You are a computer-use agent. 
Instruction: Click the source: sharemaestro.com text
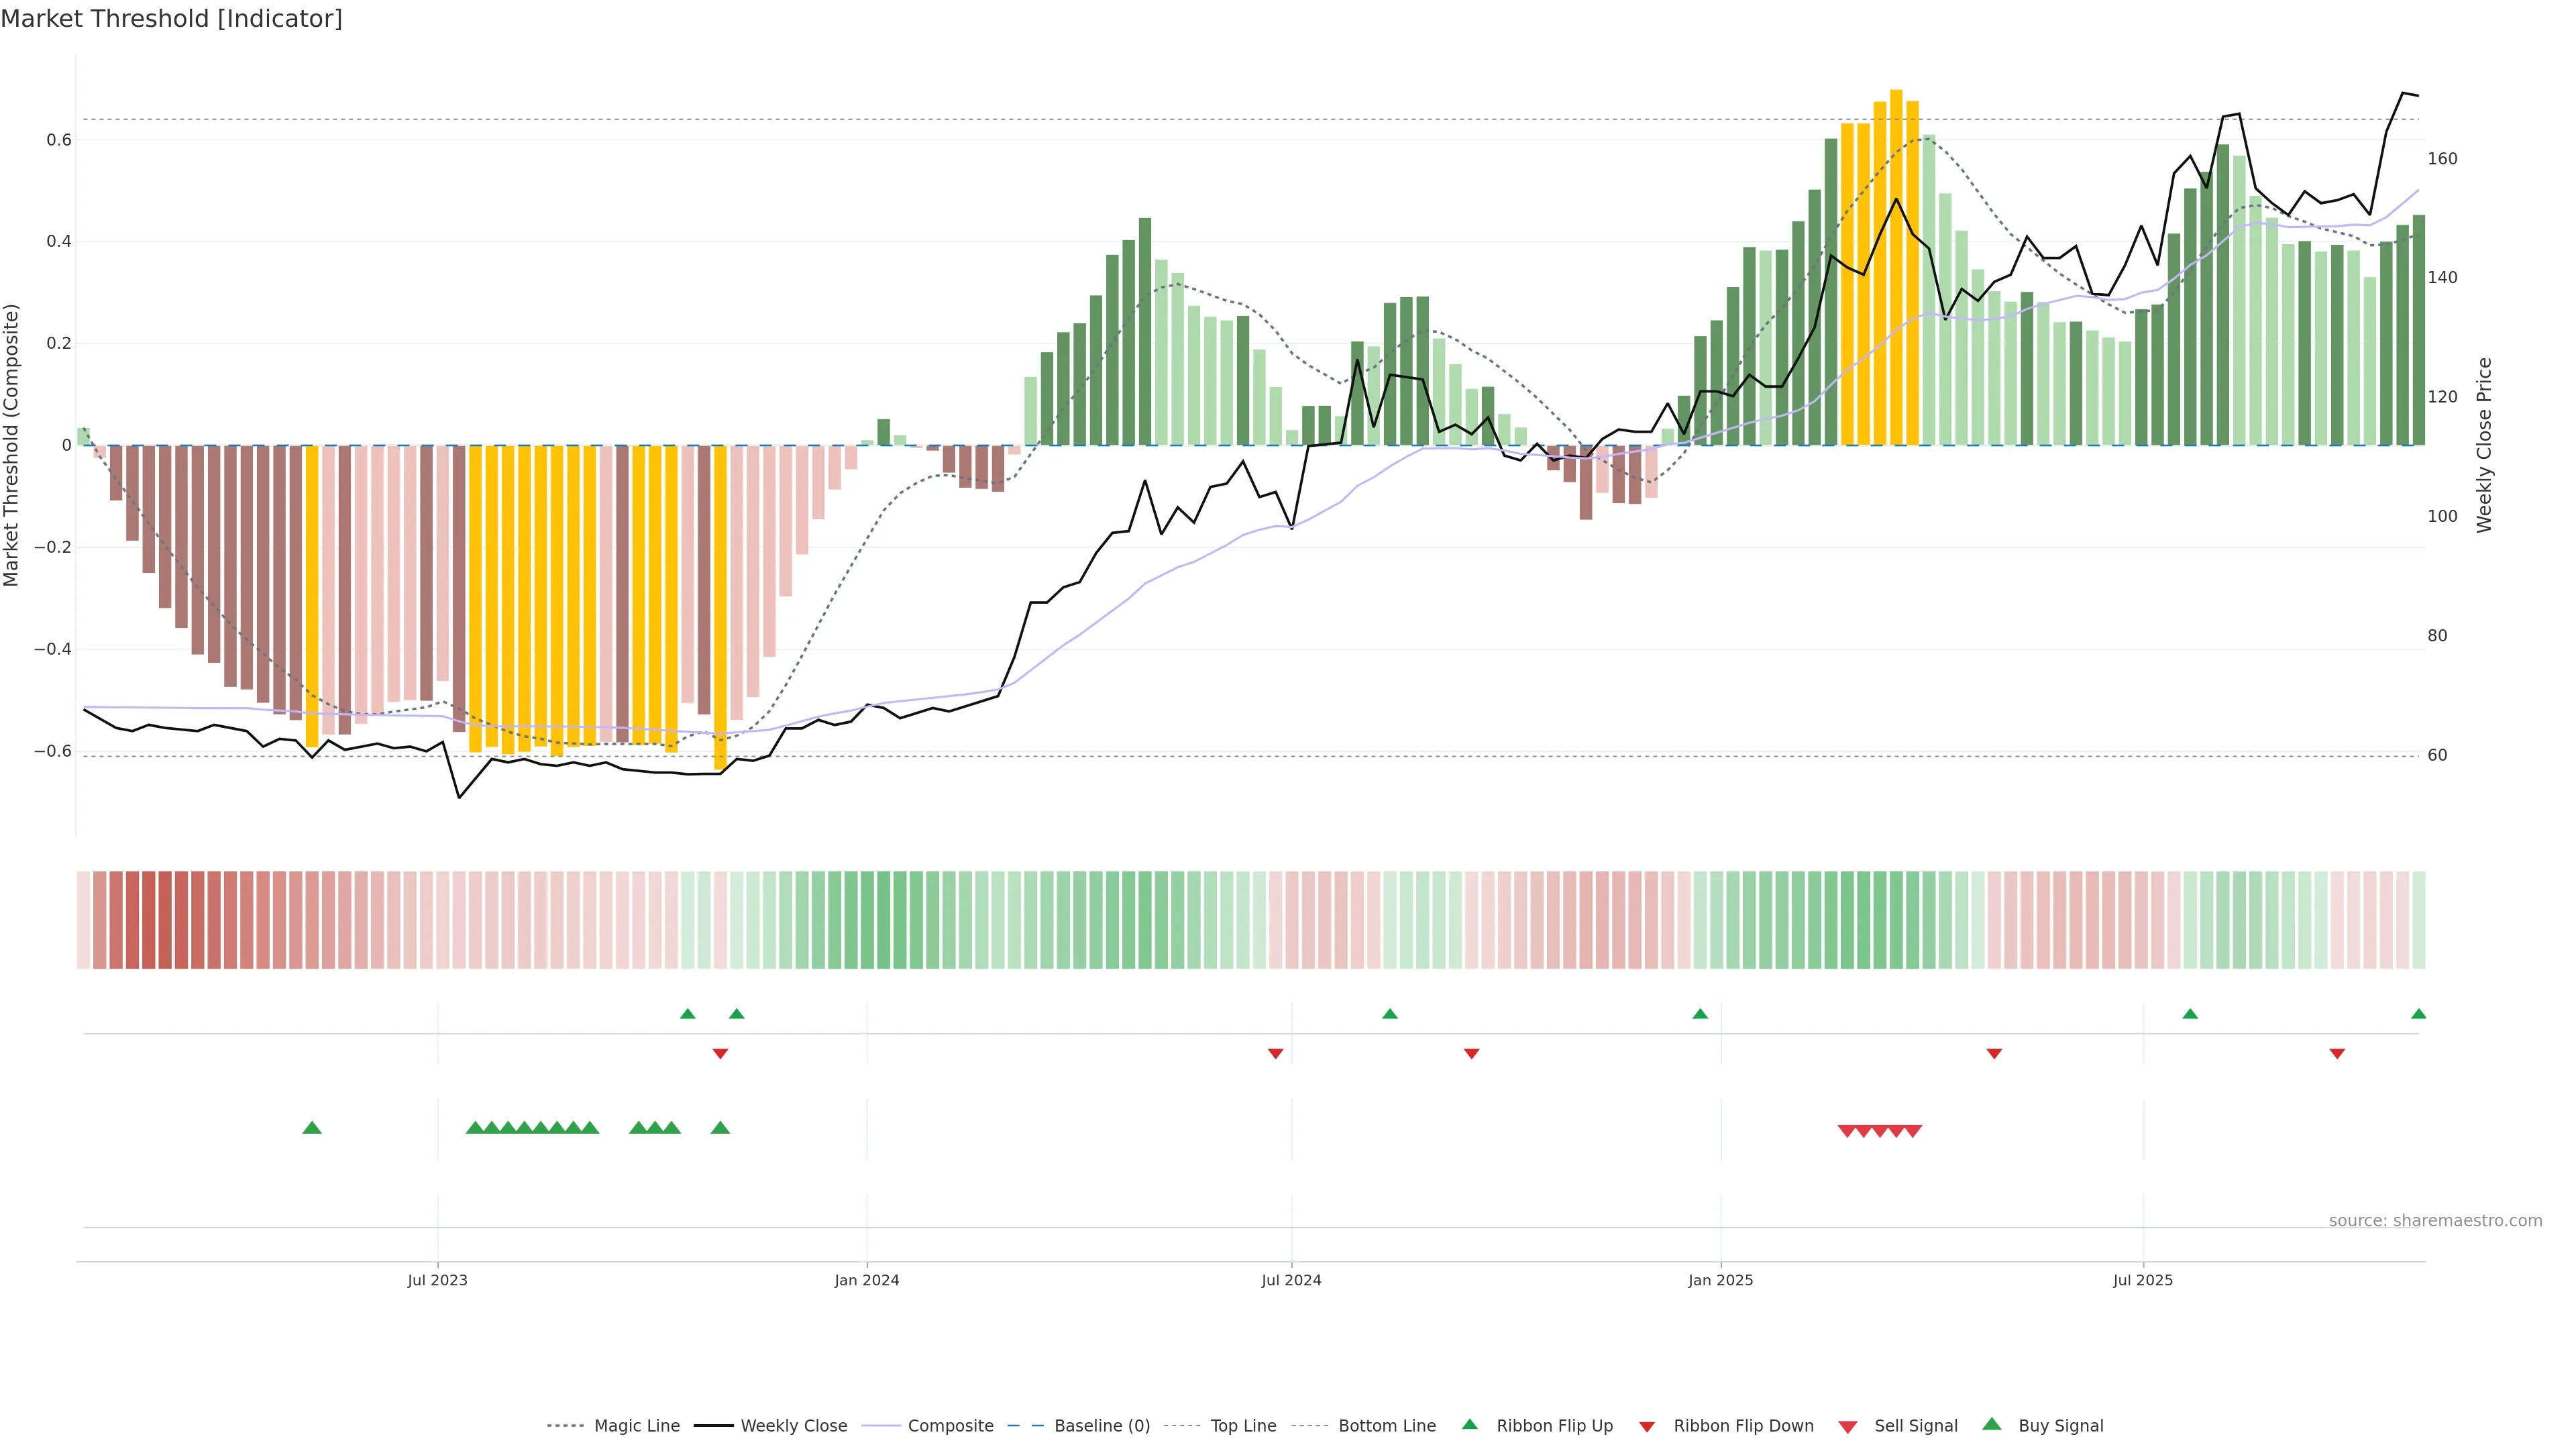click(2435, 1221)
